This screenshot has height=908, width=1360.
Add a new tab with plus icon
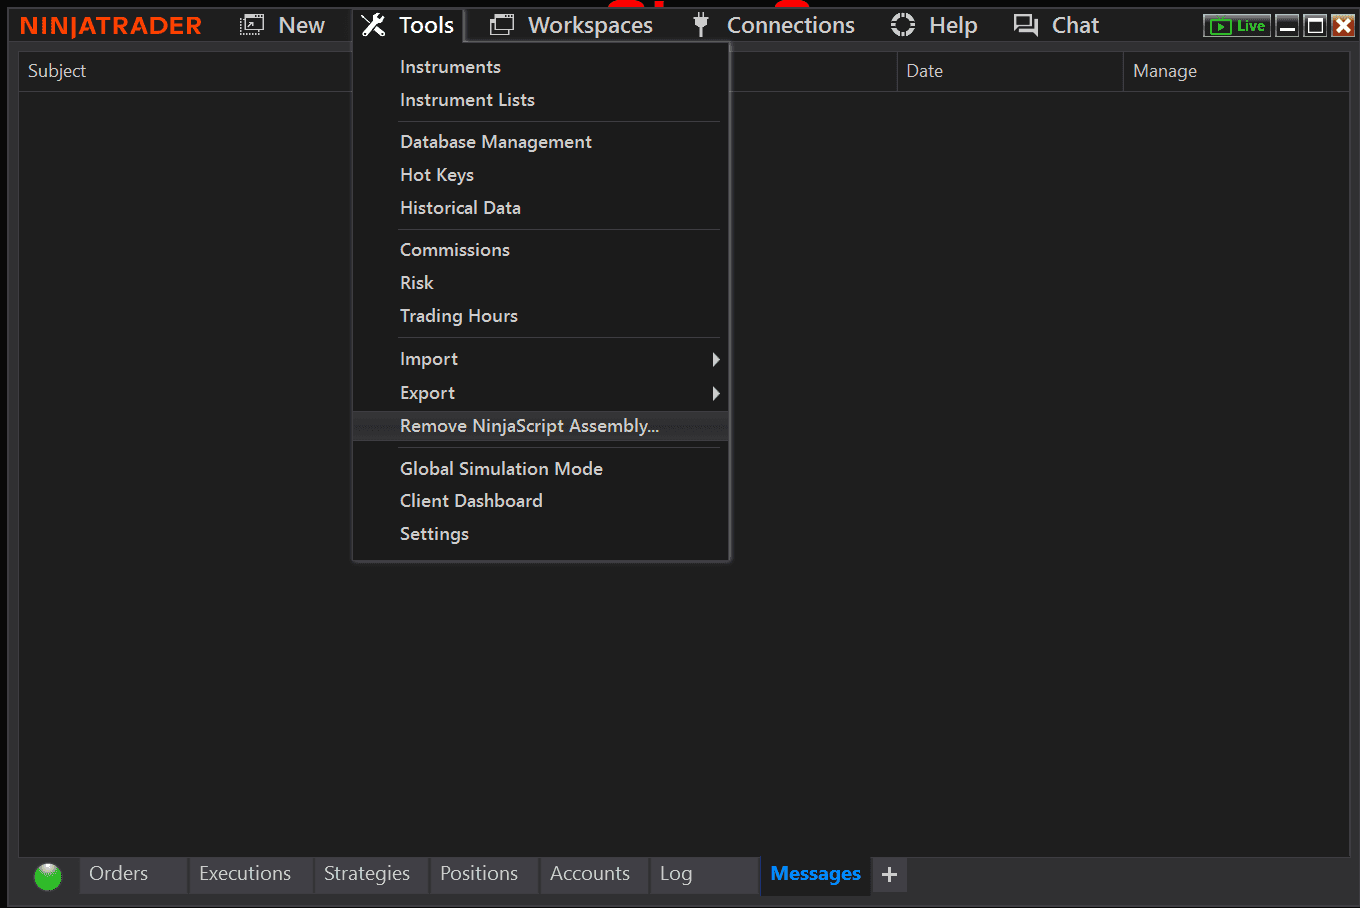tap(889, 875)
